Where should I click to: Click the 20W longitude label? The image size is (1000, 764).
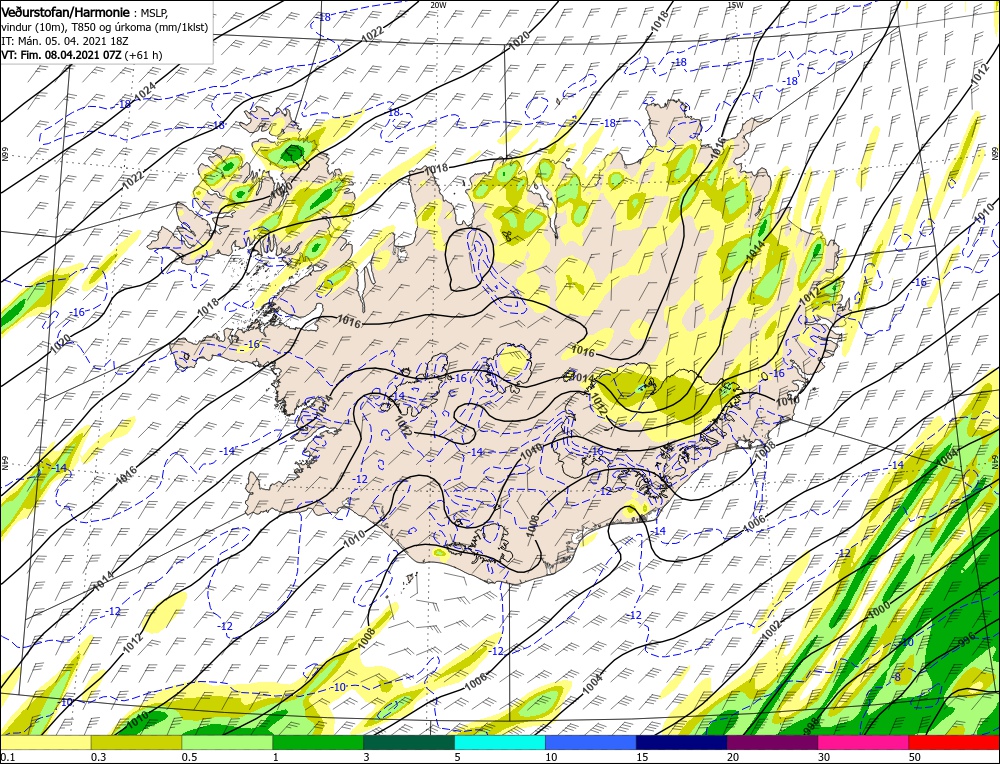[x=438, y=4]
